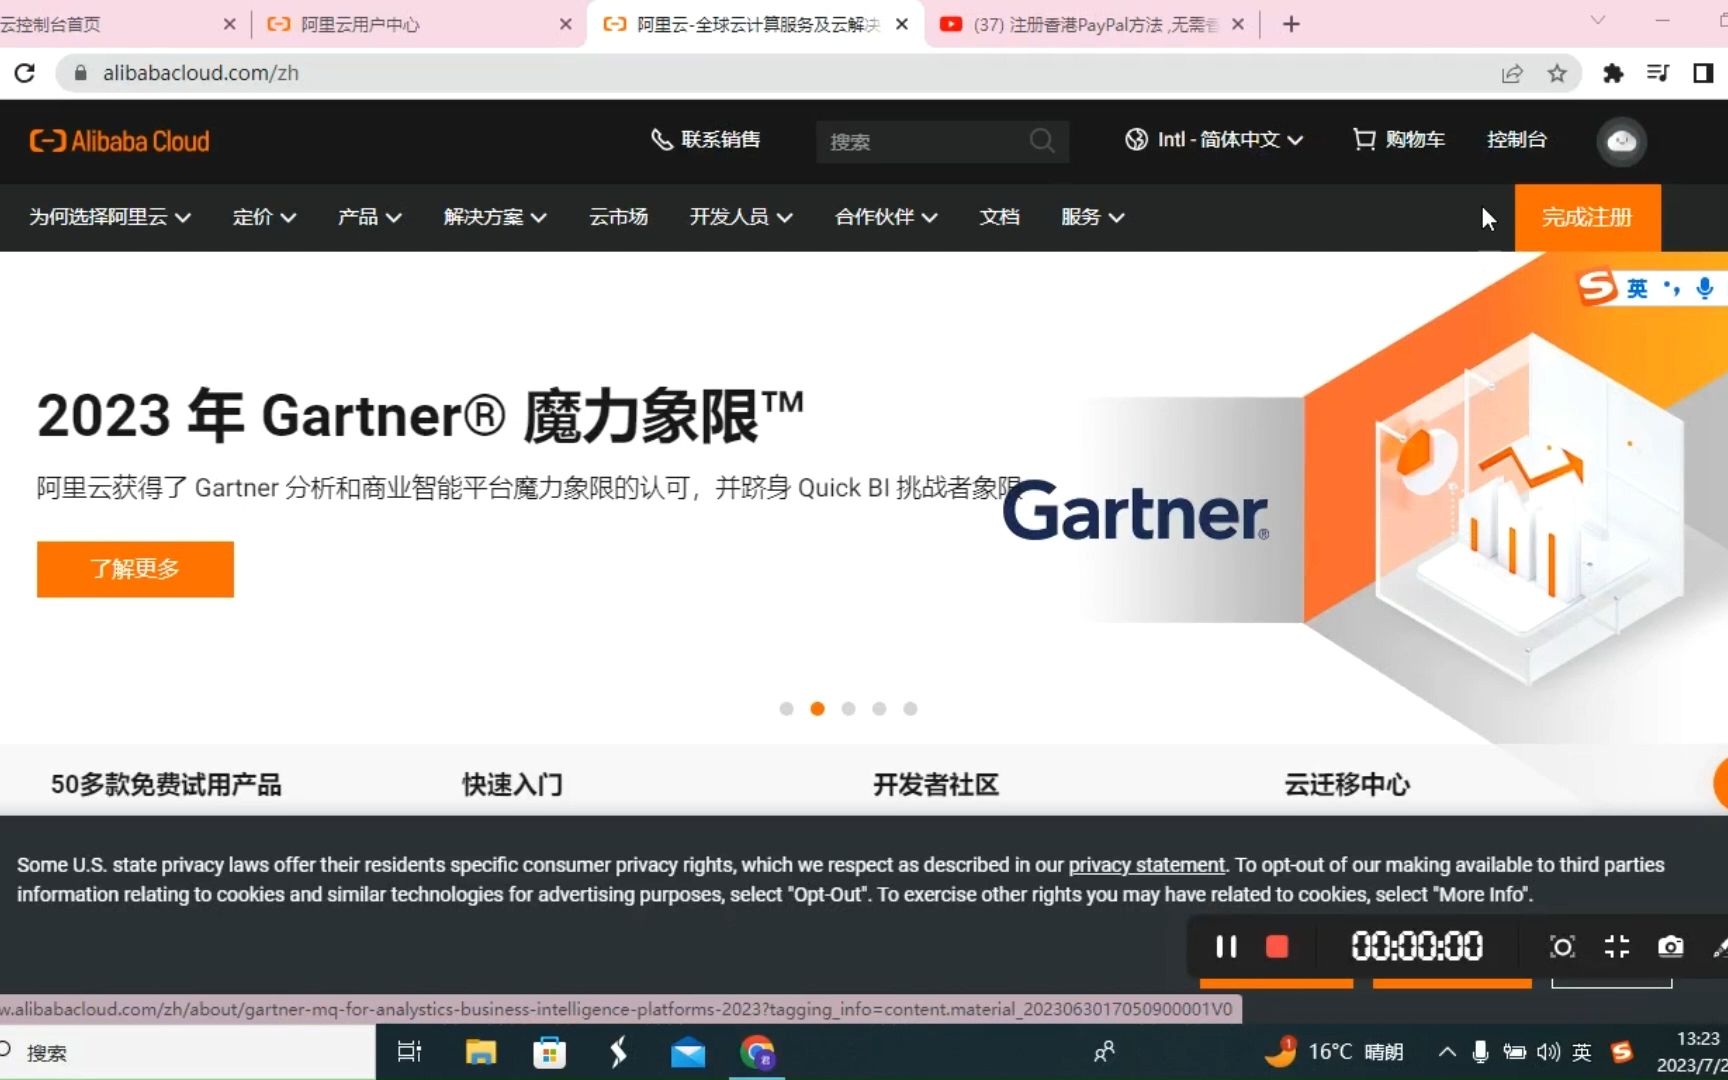Screen dimensions: 1728x1080
Task: Open 云市场 menu item
Action: 618,217
